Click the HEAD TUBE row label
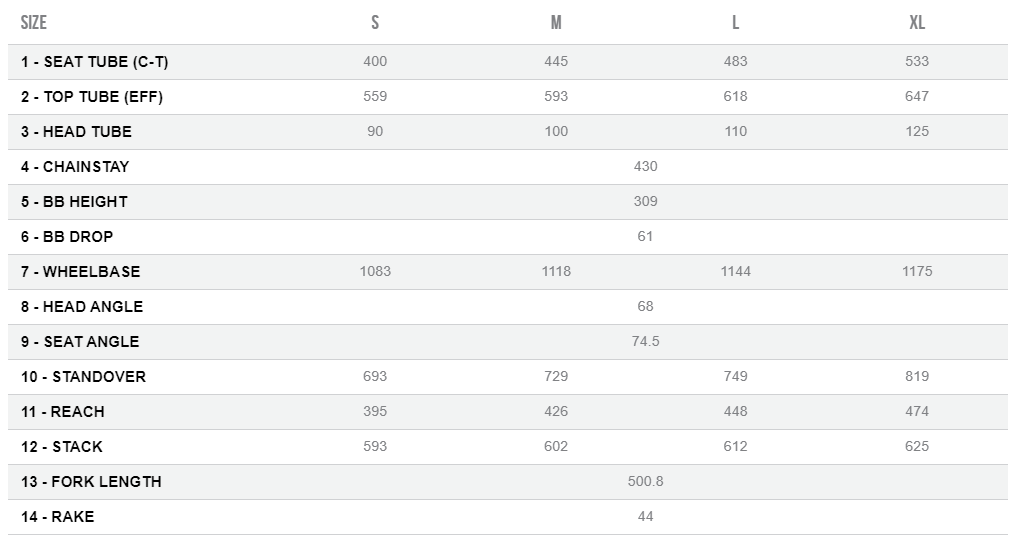 (x=76, y=132)
